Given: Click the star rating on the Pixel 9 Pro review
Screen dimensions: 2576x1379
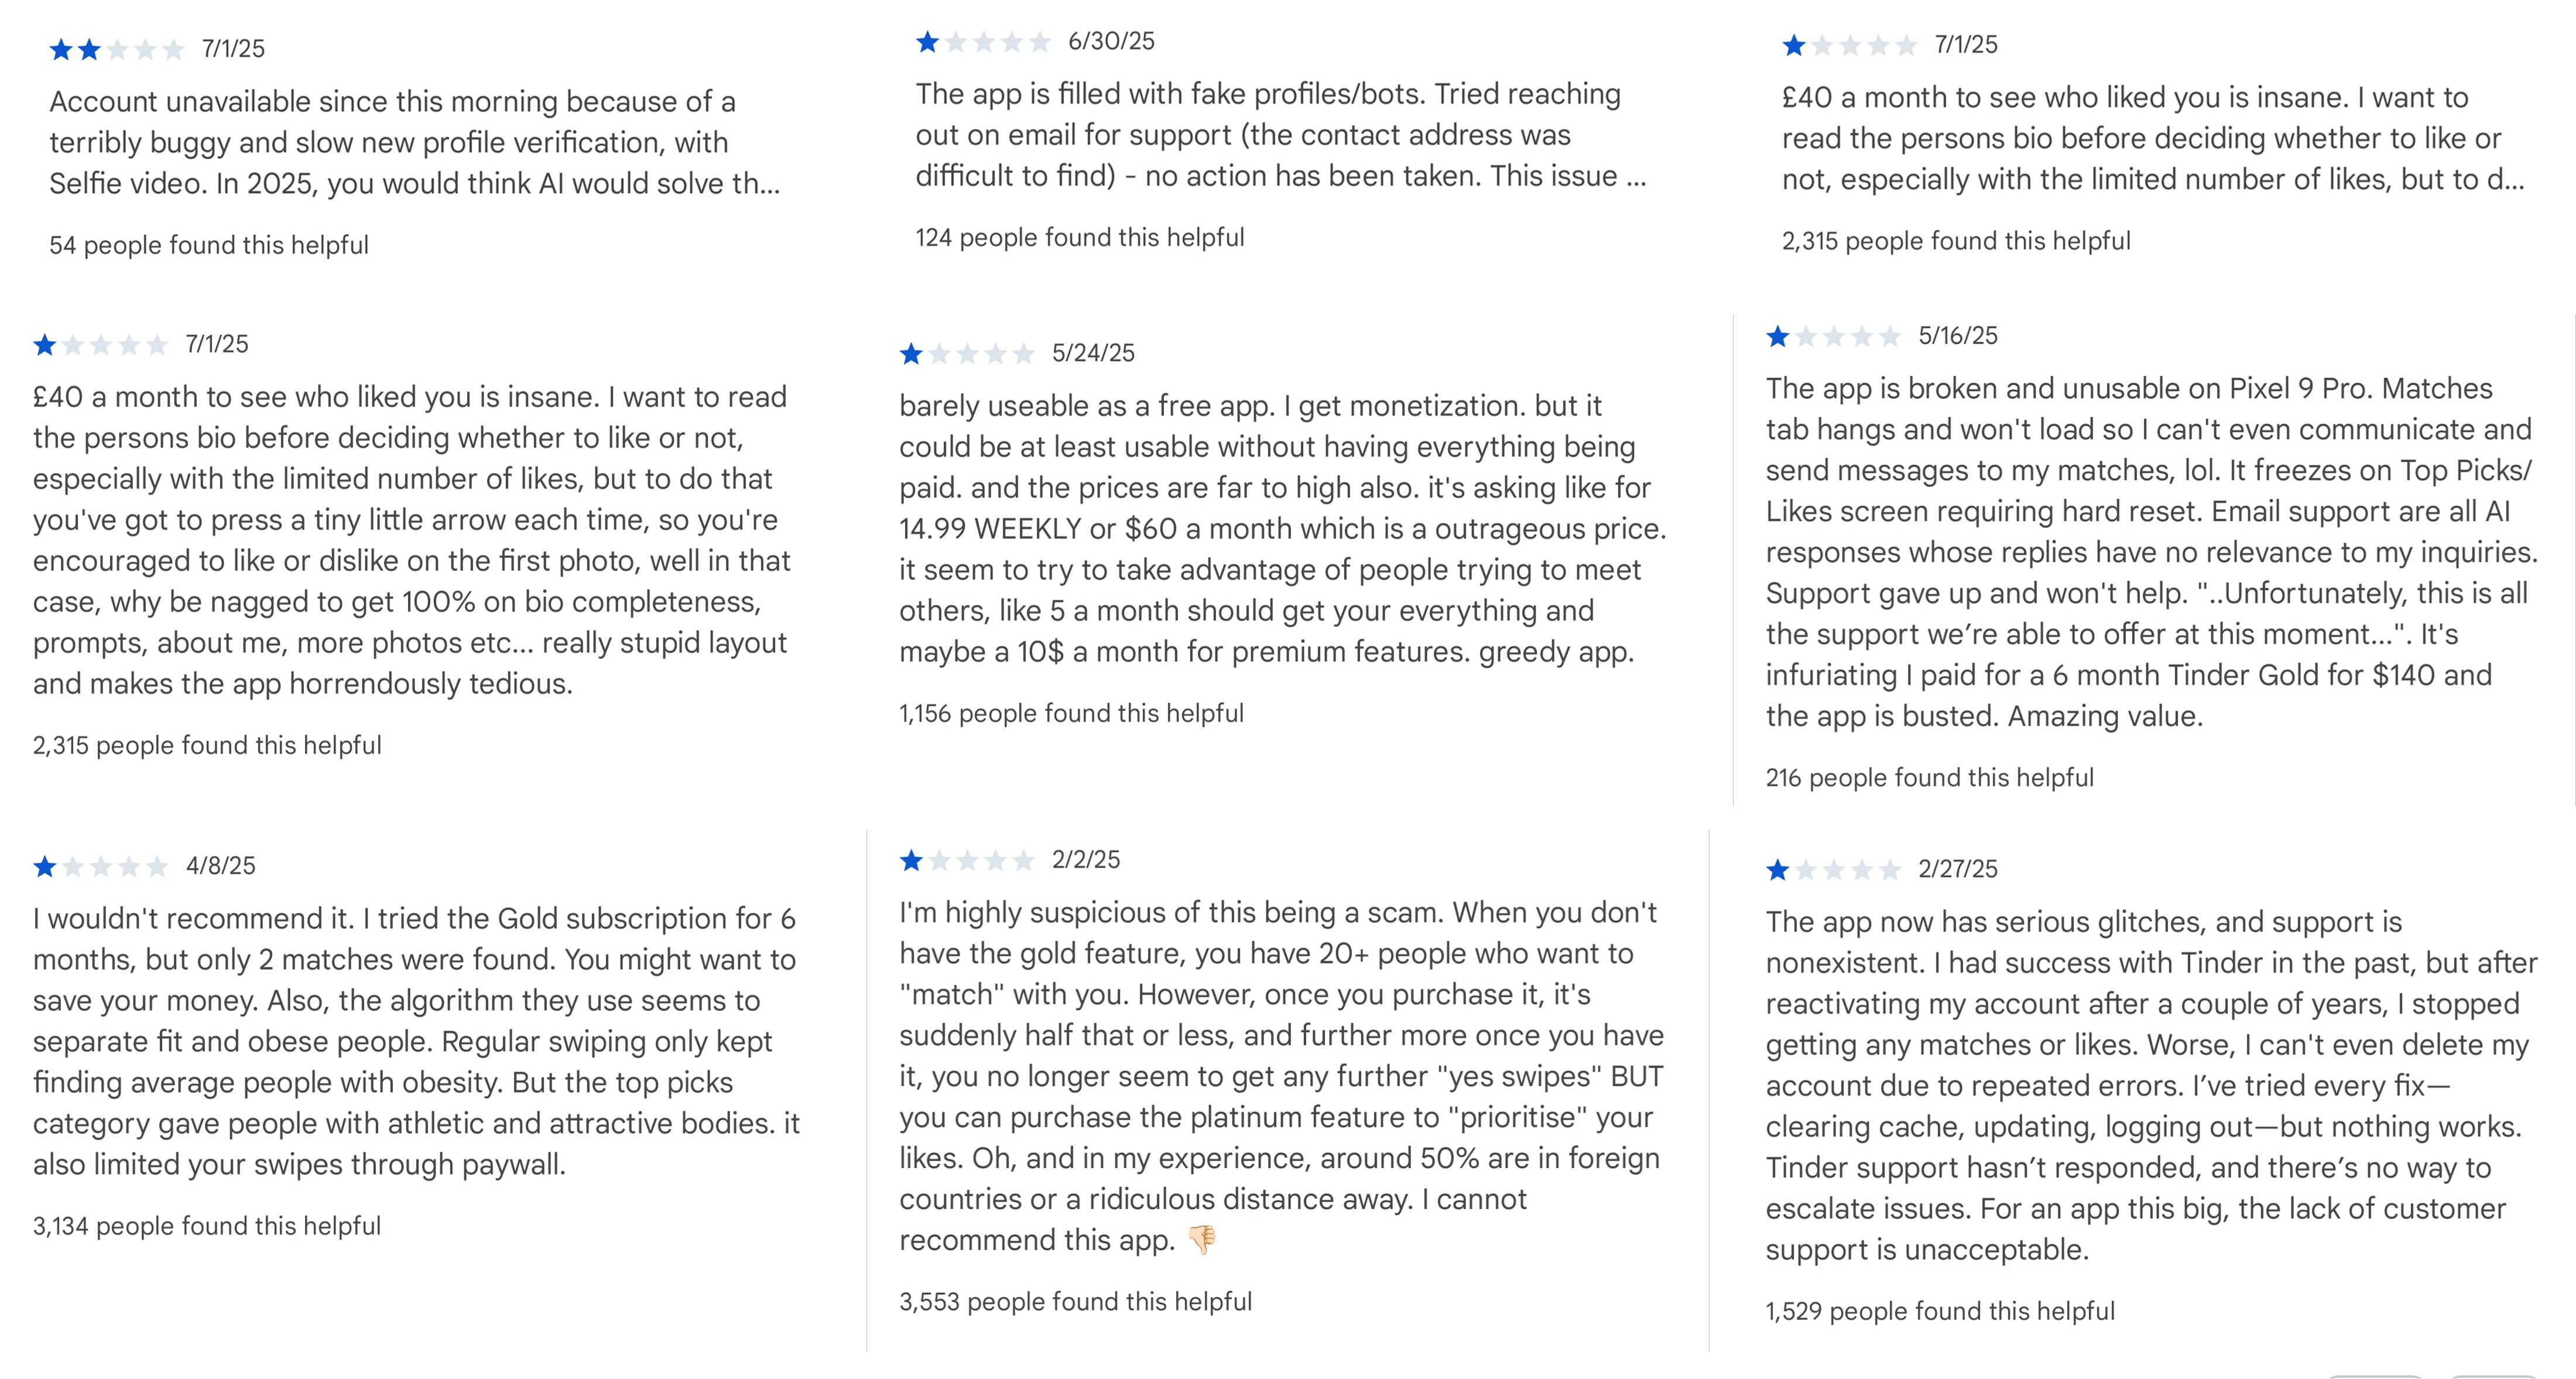Looking at the screenshot, I should click(1833, 336).
